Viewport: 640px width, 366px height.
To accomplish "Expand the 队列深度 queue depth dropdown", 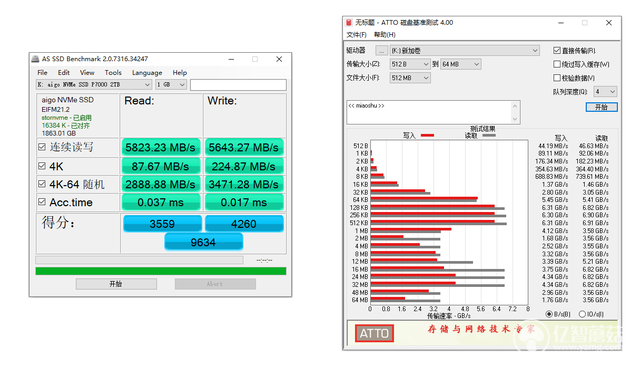I will click(x=605, y=92).
